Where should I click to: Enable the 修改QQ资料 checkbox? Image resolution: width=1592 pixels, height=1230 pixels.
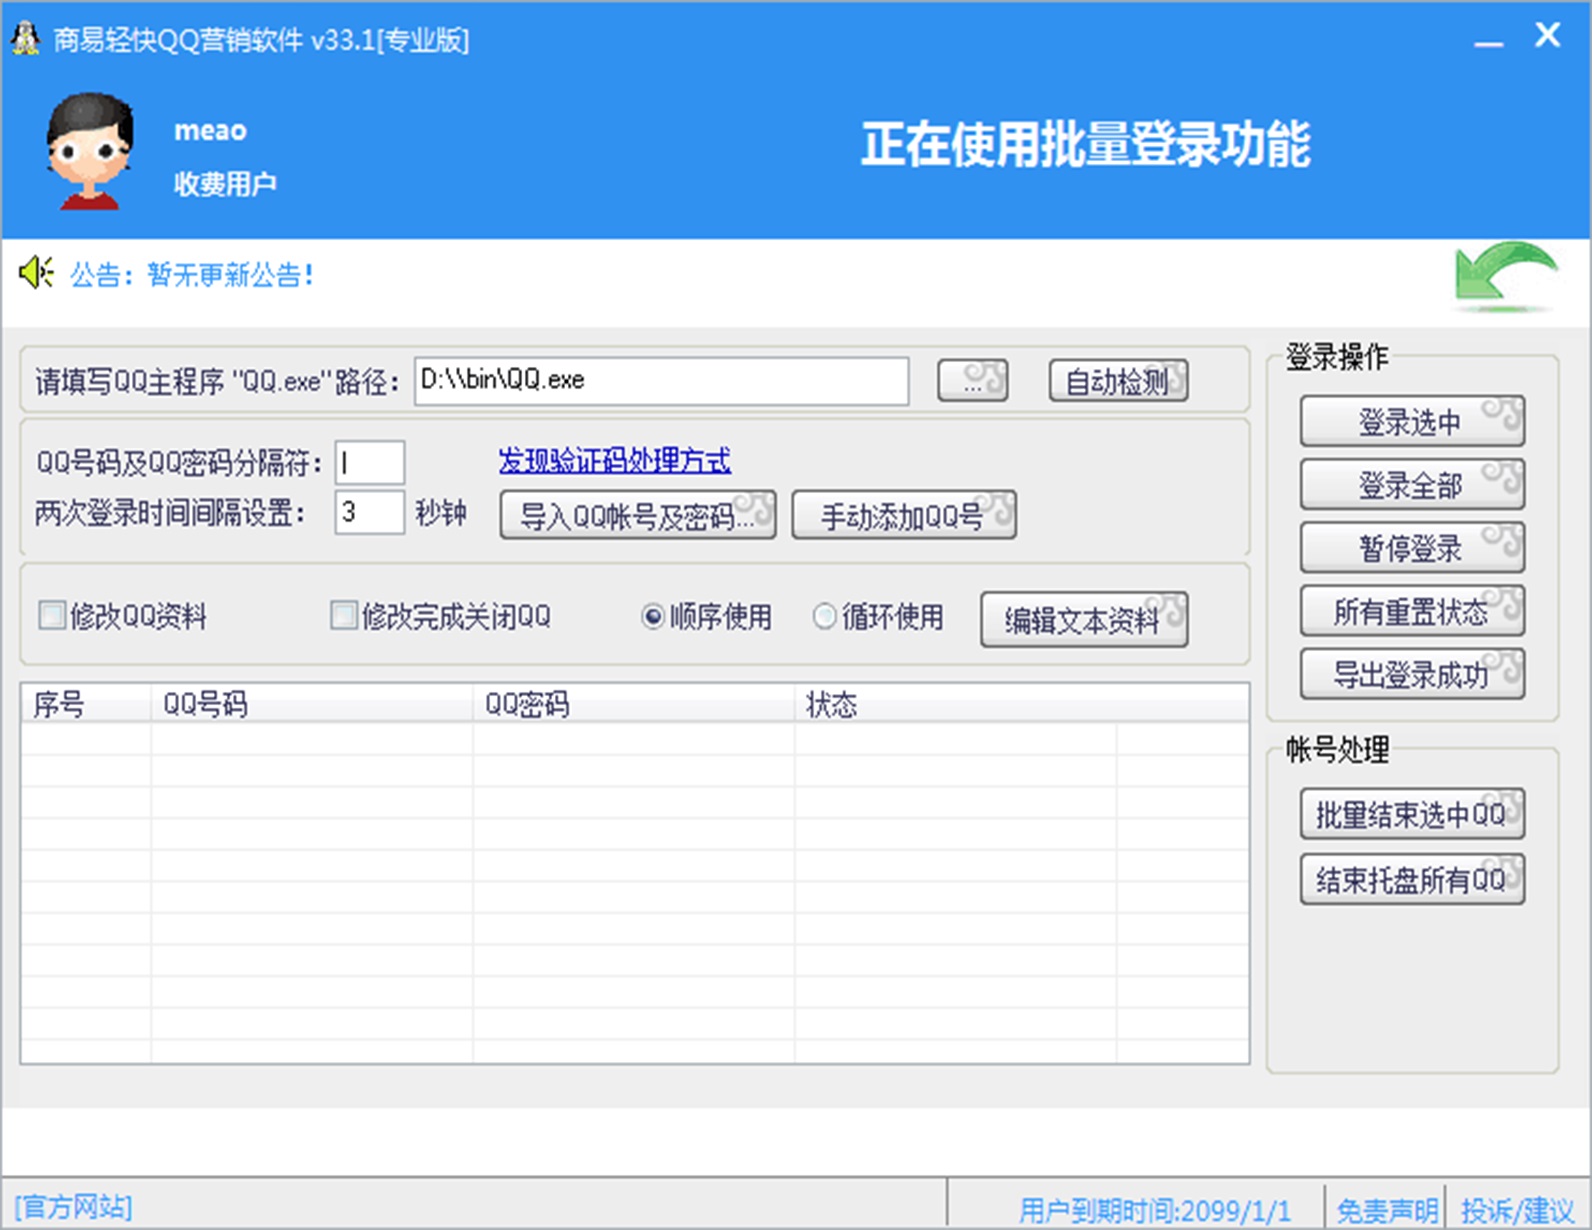(x=52, y=615)
